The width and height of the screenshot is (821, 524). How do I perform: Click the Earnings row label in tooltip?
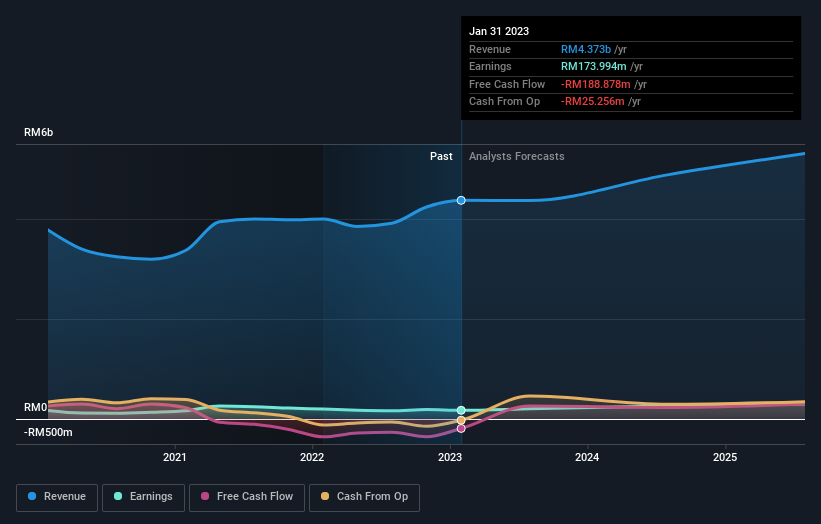click(490, 66)
